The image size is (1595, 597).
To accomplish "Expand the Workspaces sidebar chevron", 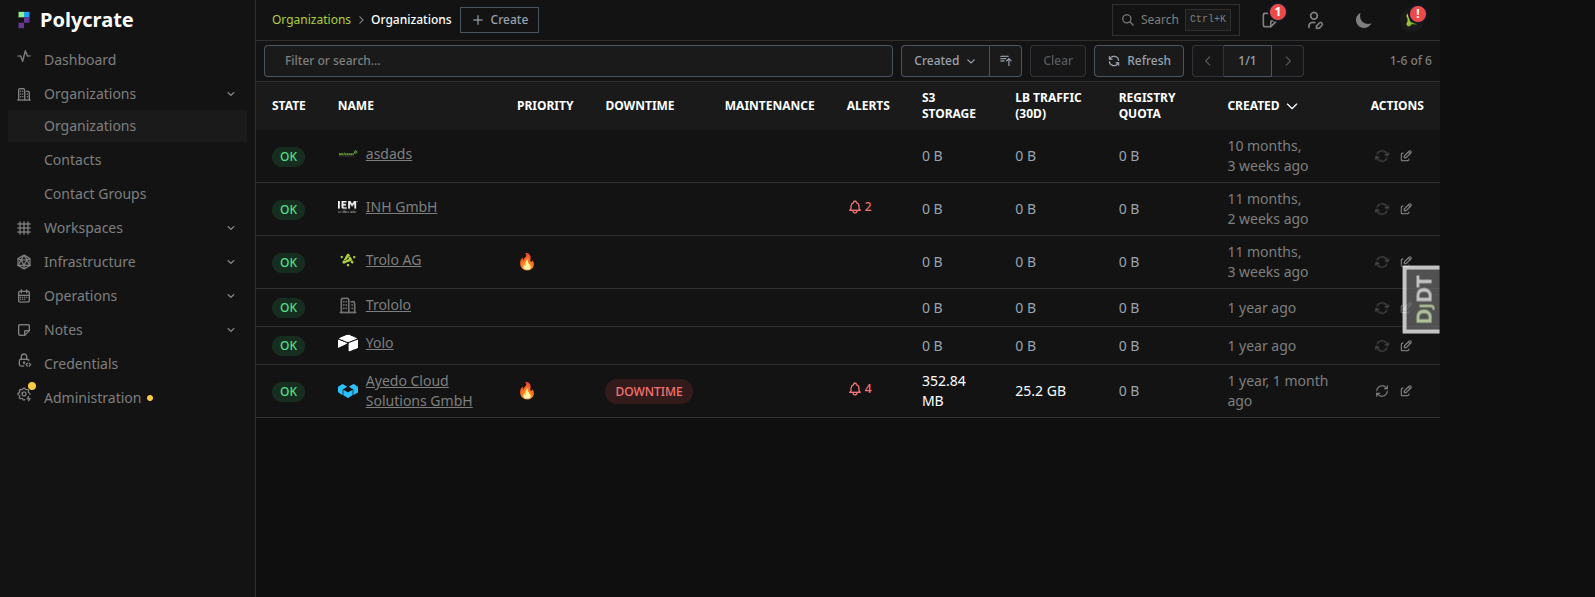I will (x=231, y=228).
